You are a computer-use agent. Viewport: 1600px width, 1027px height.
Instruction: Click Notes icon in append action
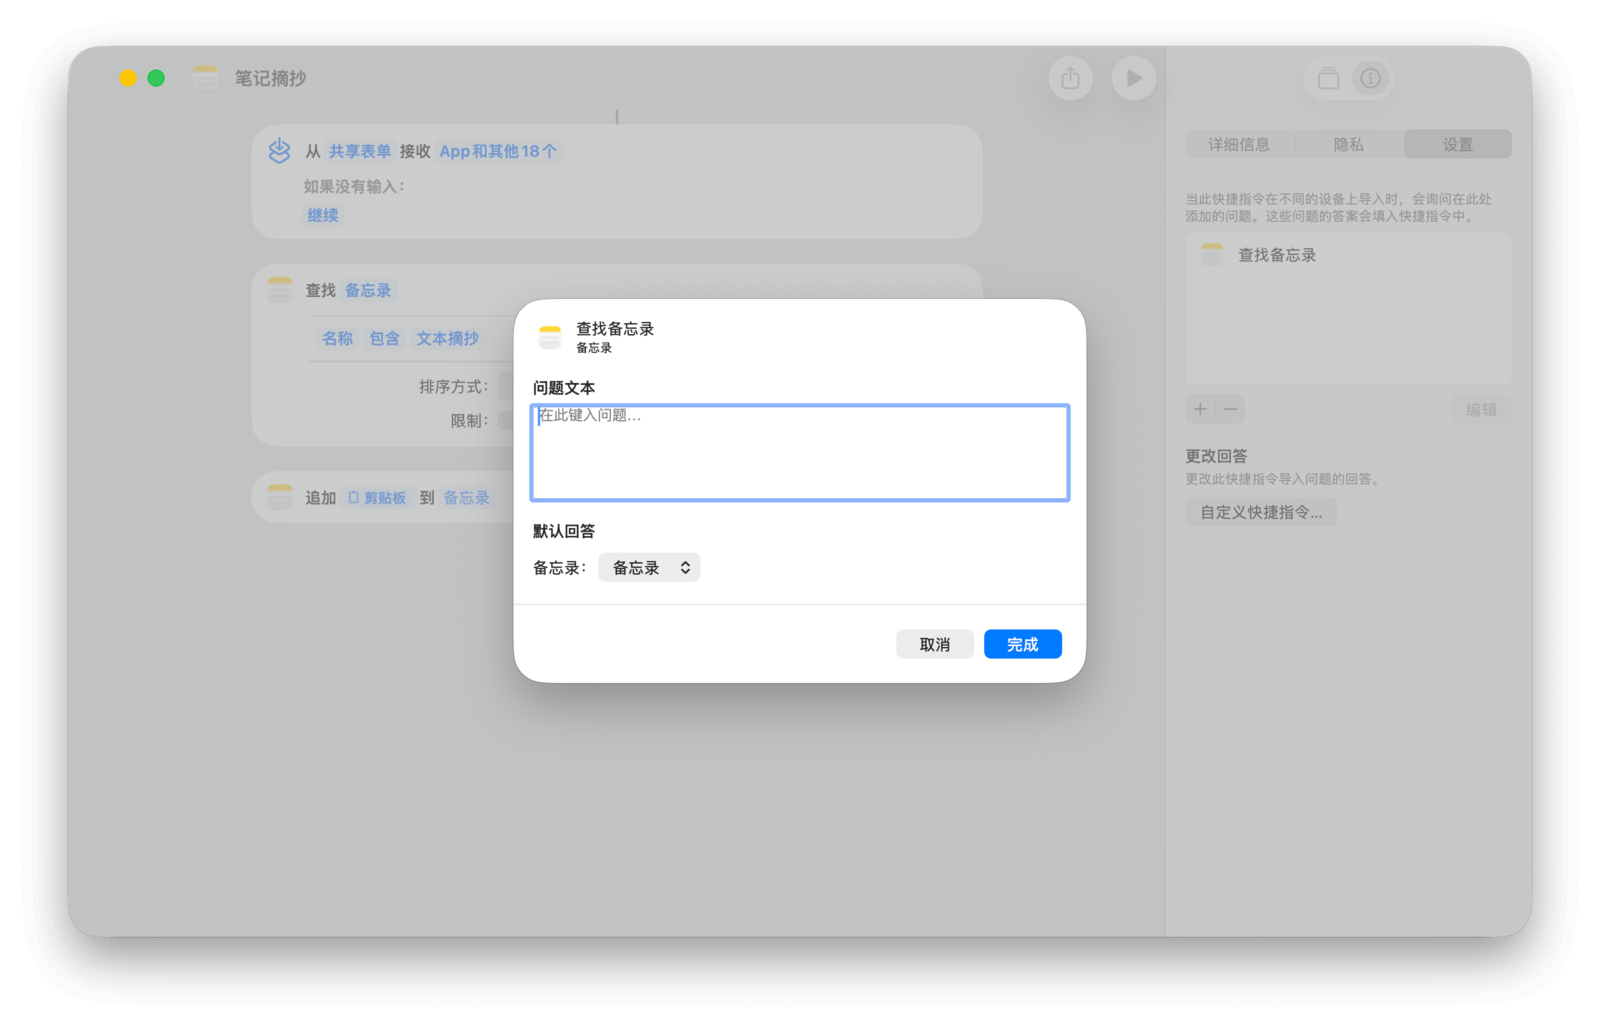pos(280,497)
